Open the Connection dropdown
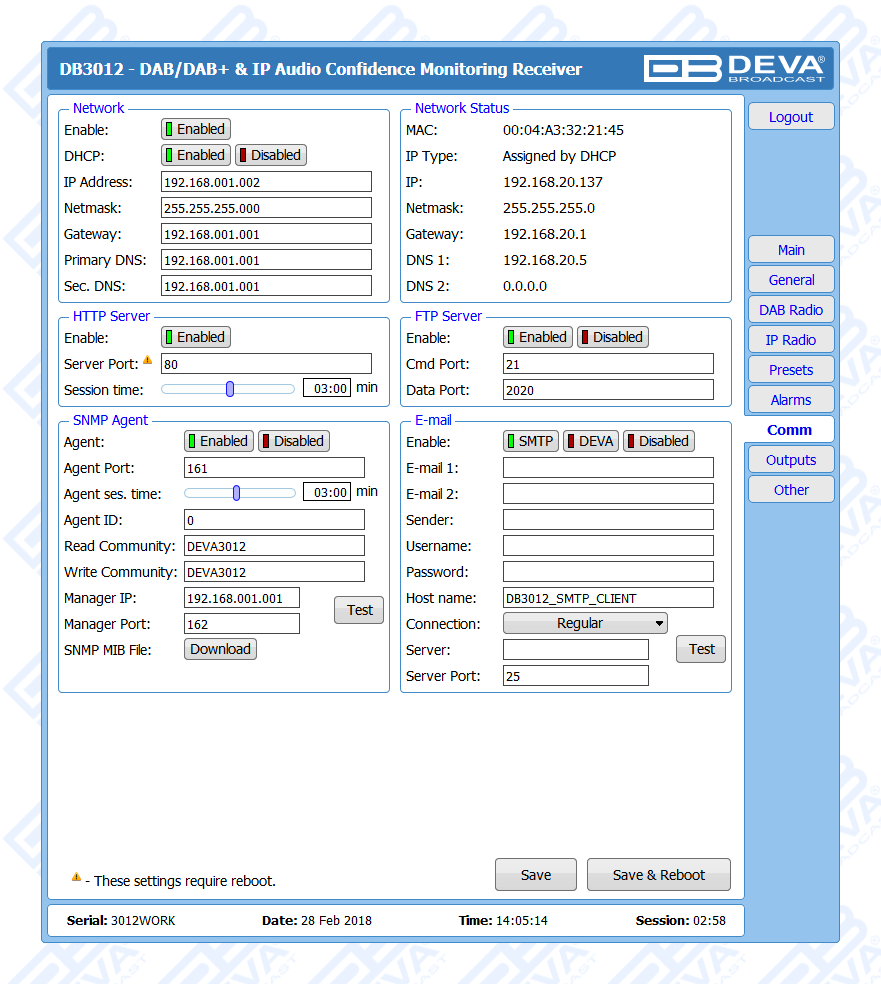The width and height of the screenshot is (881, 984). point(585,623)
